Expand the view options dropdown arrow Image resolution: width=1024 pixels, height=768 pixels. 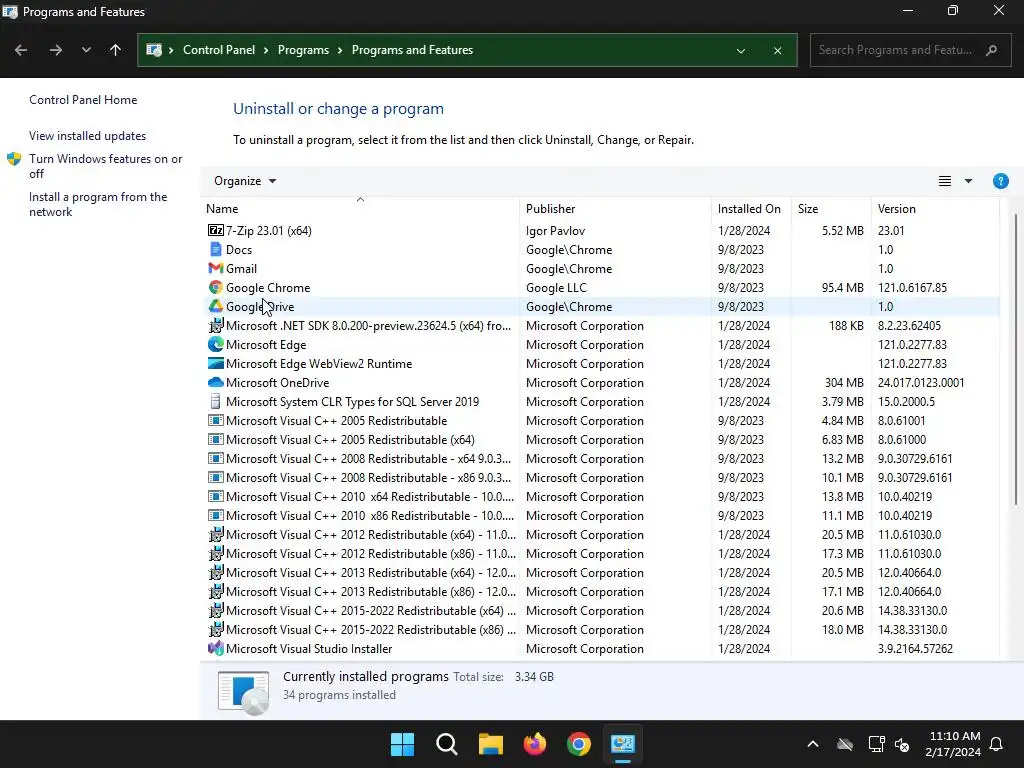[968, 181]
